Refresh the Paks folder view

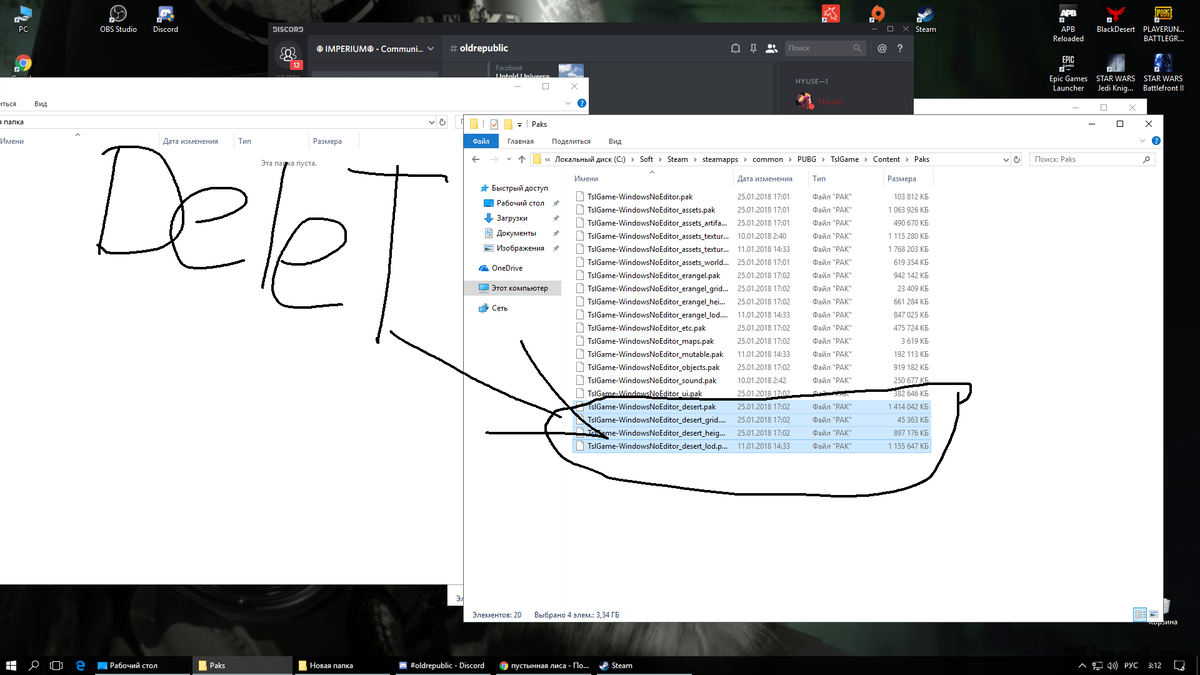[x=1018, y=159]
